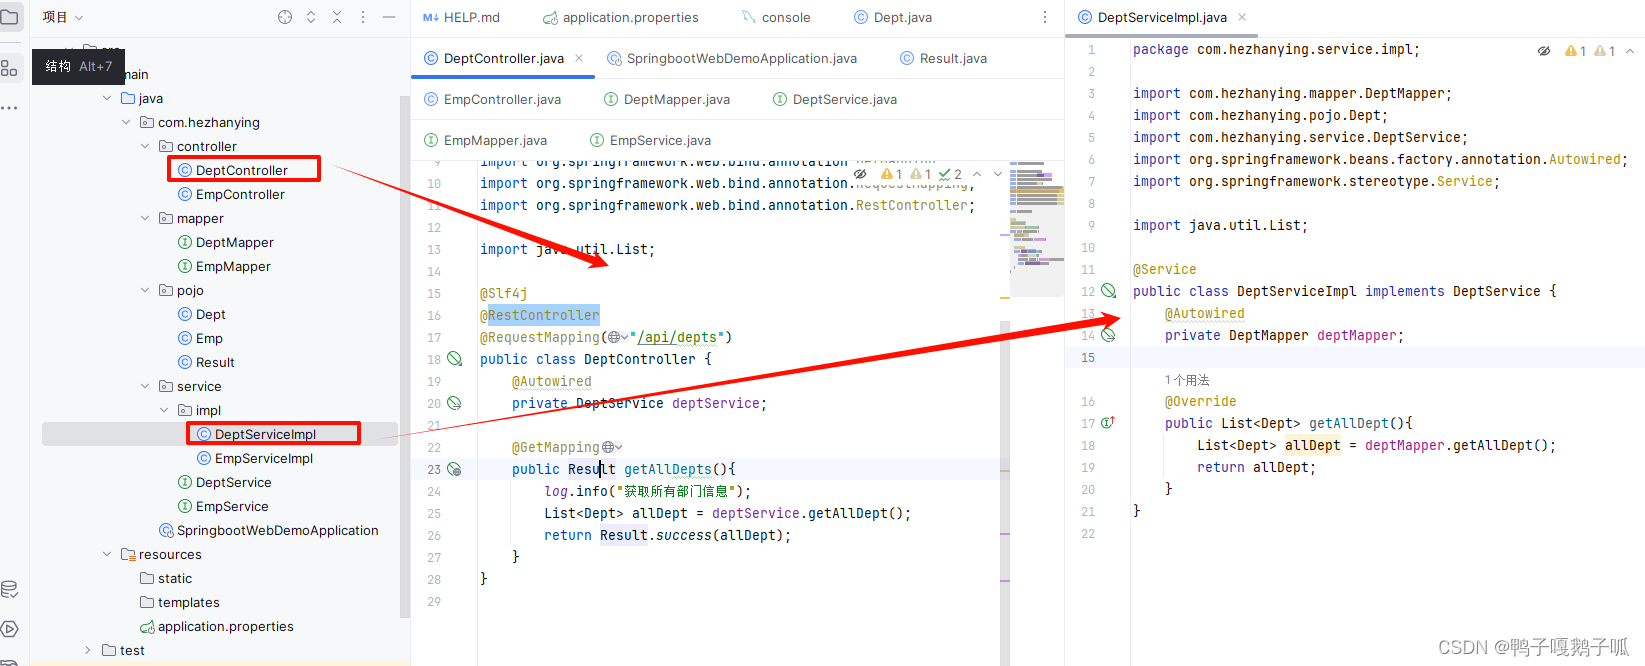The height and width of the screenshot is (666, 1645).
Task: Click the Project panel vertical scrollbar
Action: coord(404,355)
